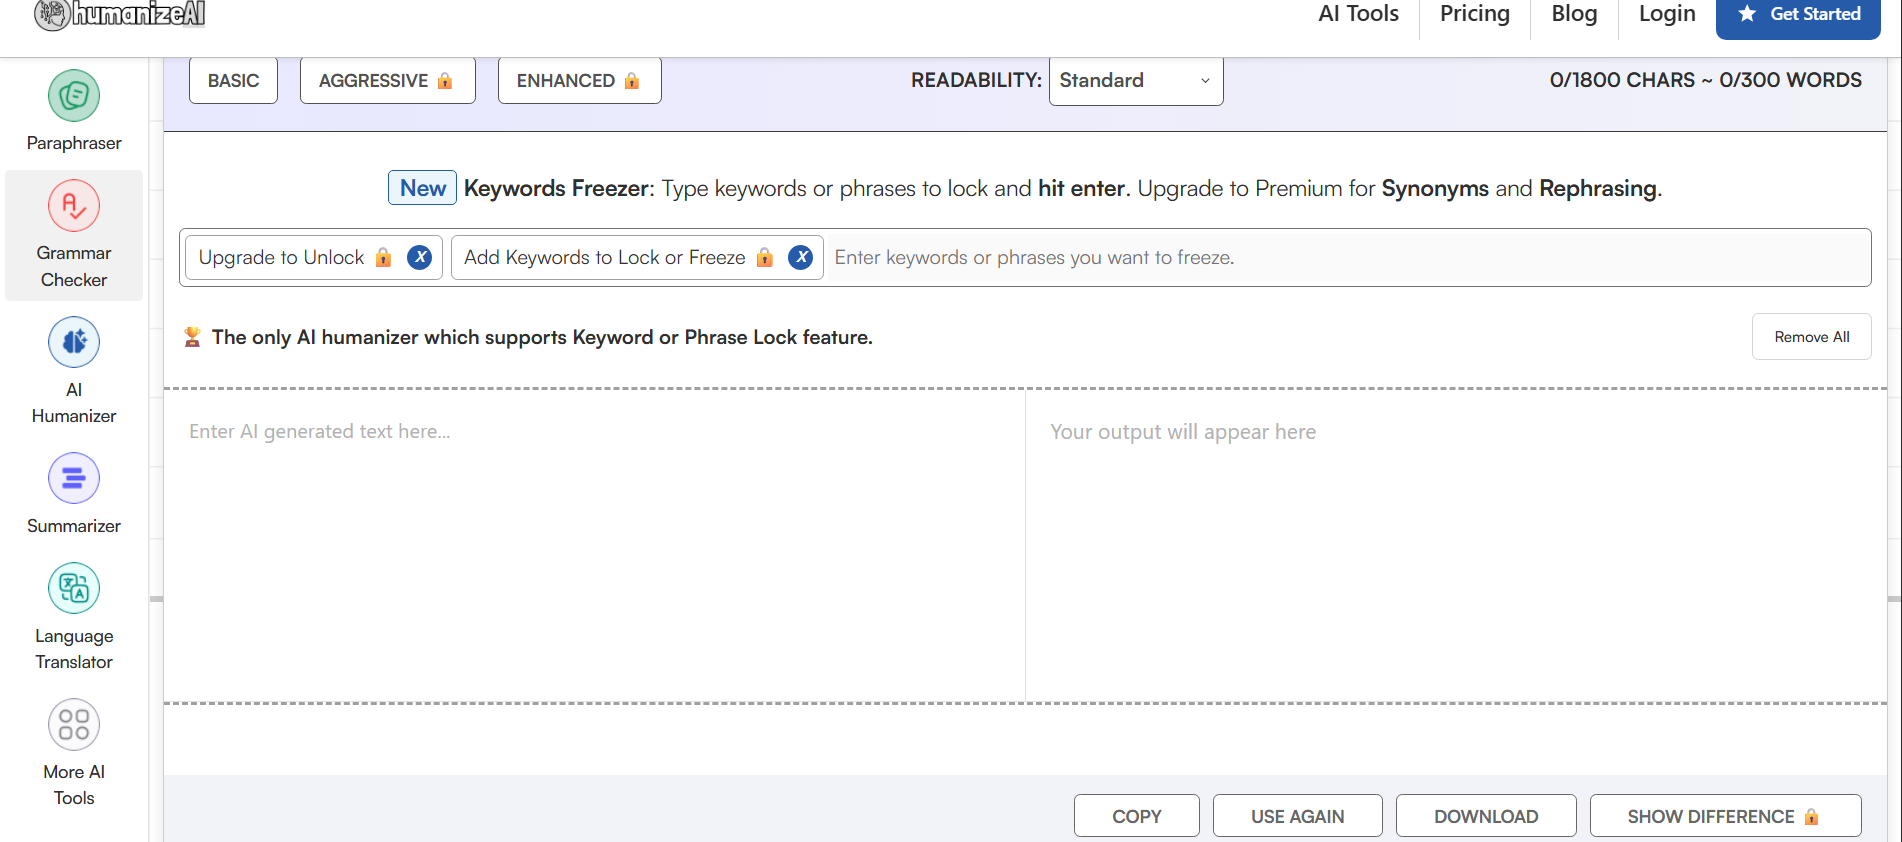Show More AI Tools grid icon
Image resolution: width=1902 pixels, height=842 pixels.
point(74,724)
